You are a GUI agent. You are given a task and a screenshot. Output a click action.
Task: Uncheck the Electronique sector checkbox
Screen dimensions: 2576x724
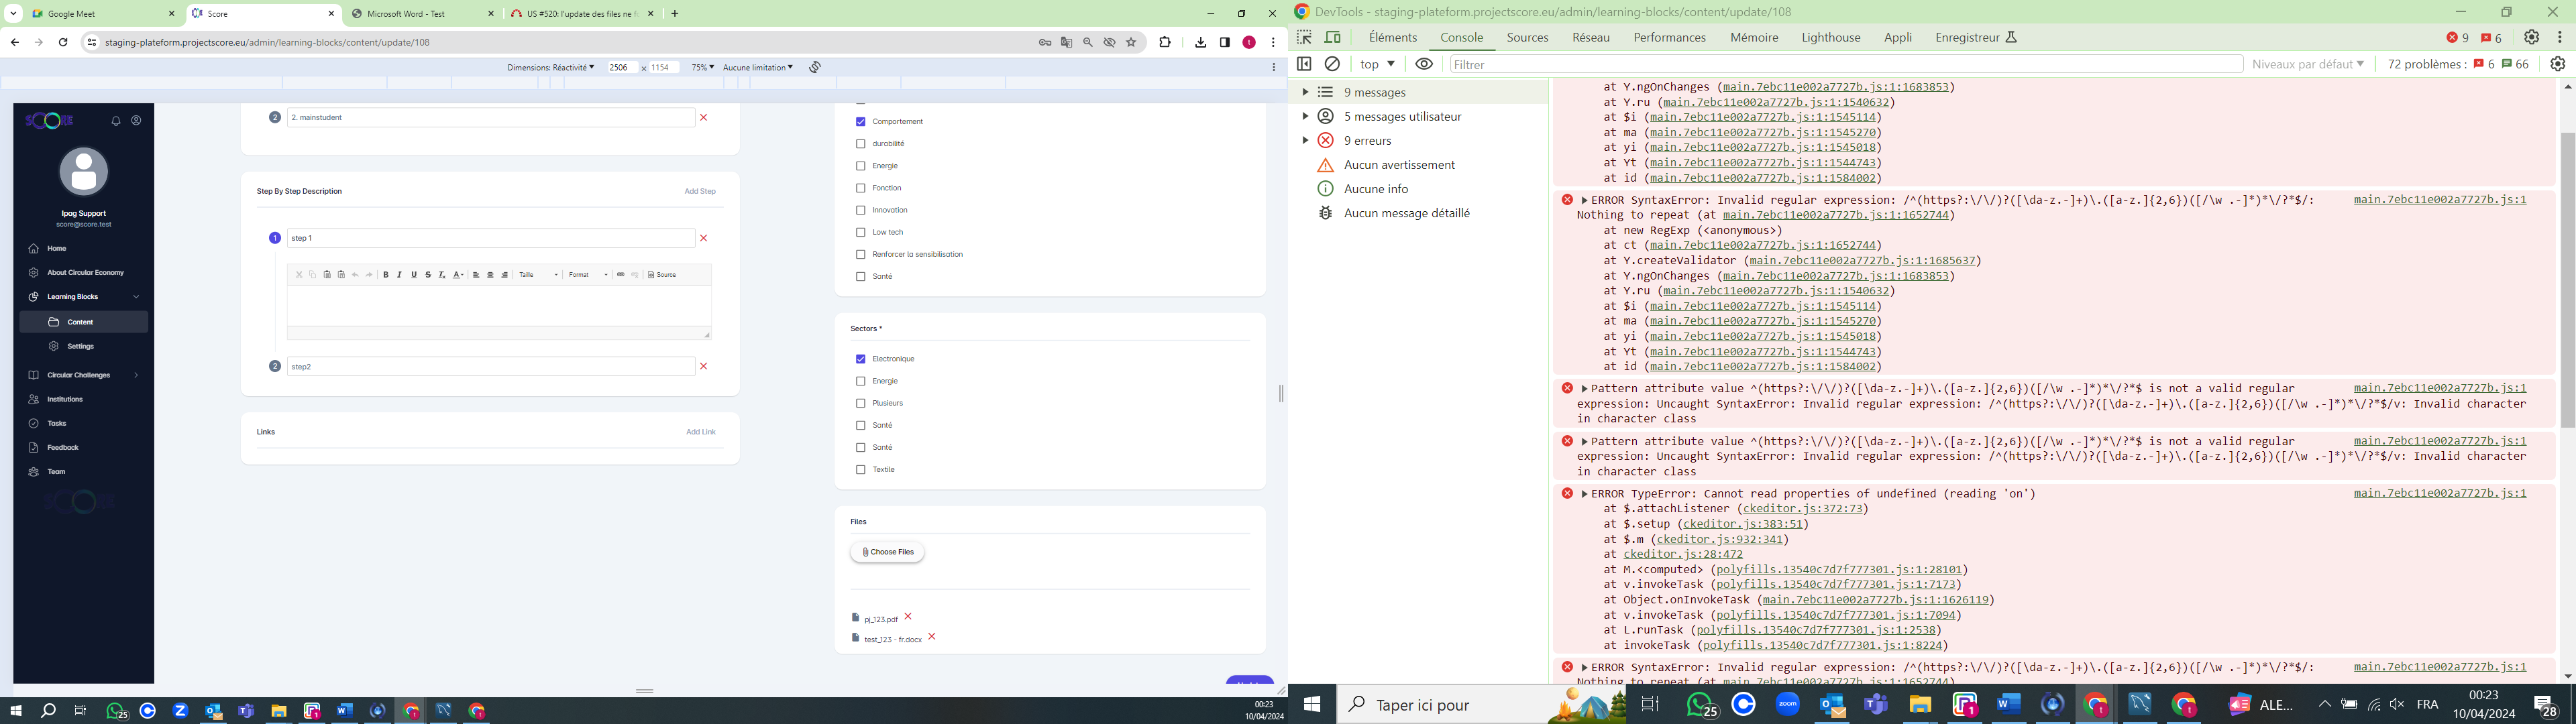pos(860,359)
